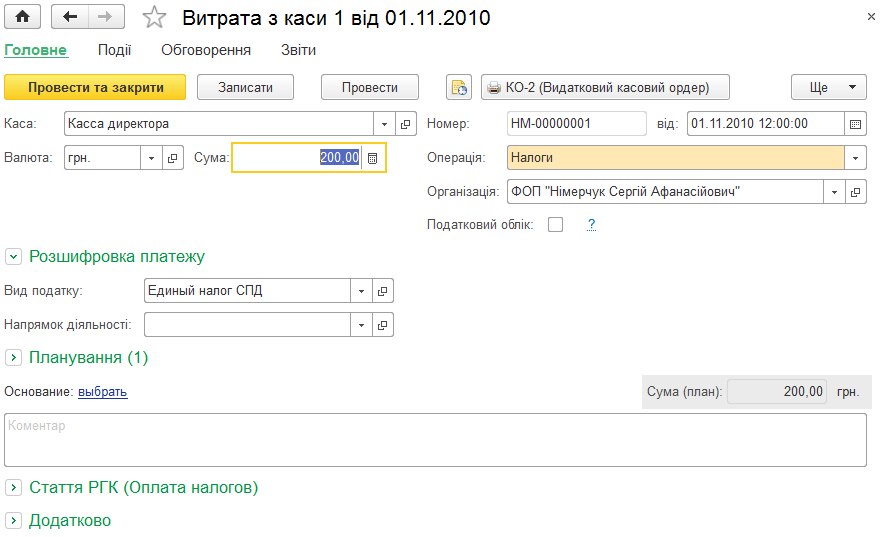
Task: Open the Каса field's linked record
Action: pos(405,124)
